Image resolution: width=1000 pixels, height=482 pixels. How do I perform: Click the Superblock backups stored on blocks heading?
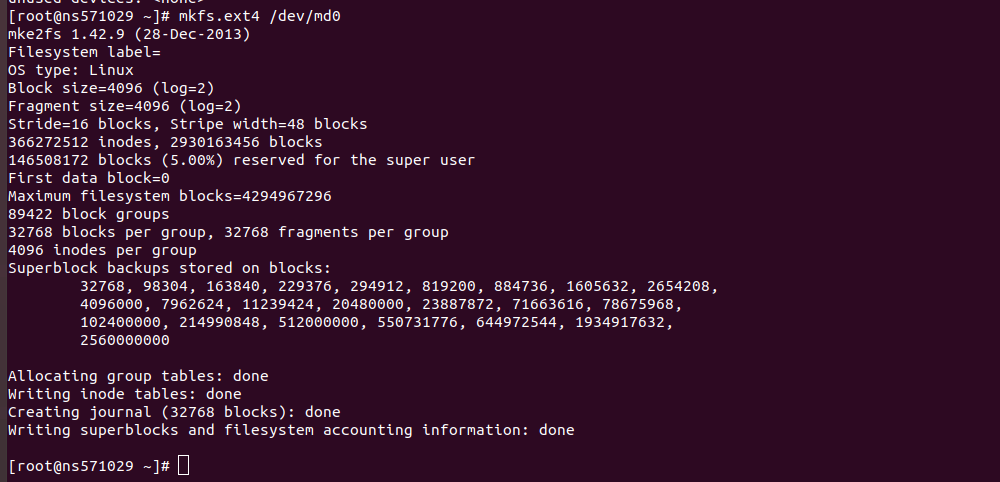point(170,268)
